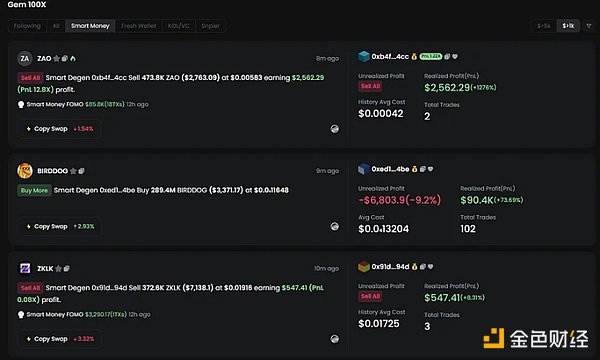This screenshot has width=600, height=360.
Task: Switch to the Fresh Wallet tab
Action: pos(139,26)
